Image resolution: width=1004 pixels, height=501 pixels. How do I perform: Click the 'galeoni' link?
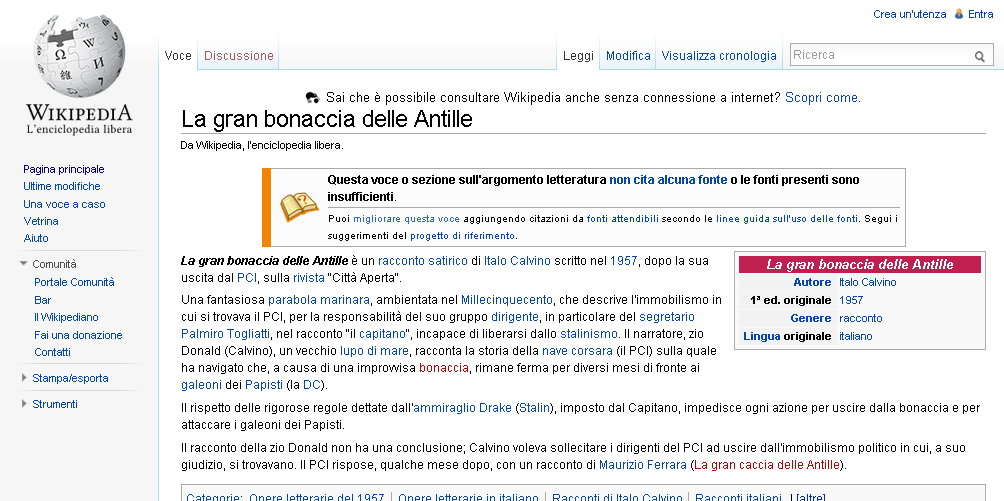201,385
